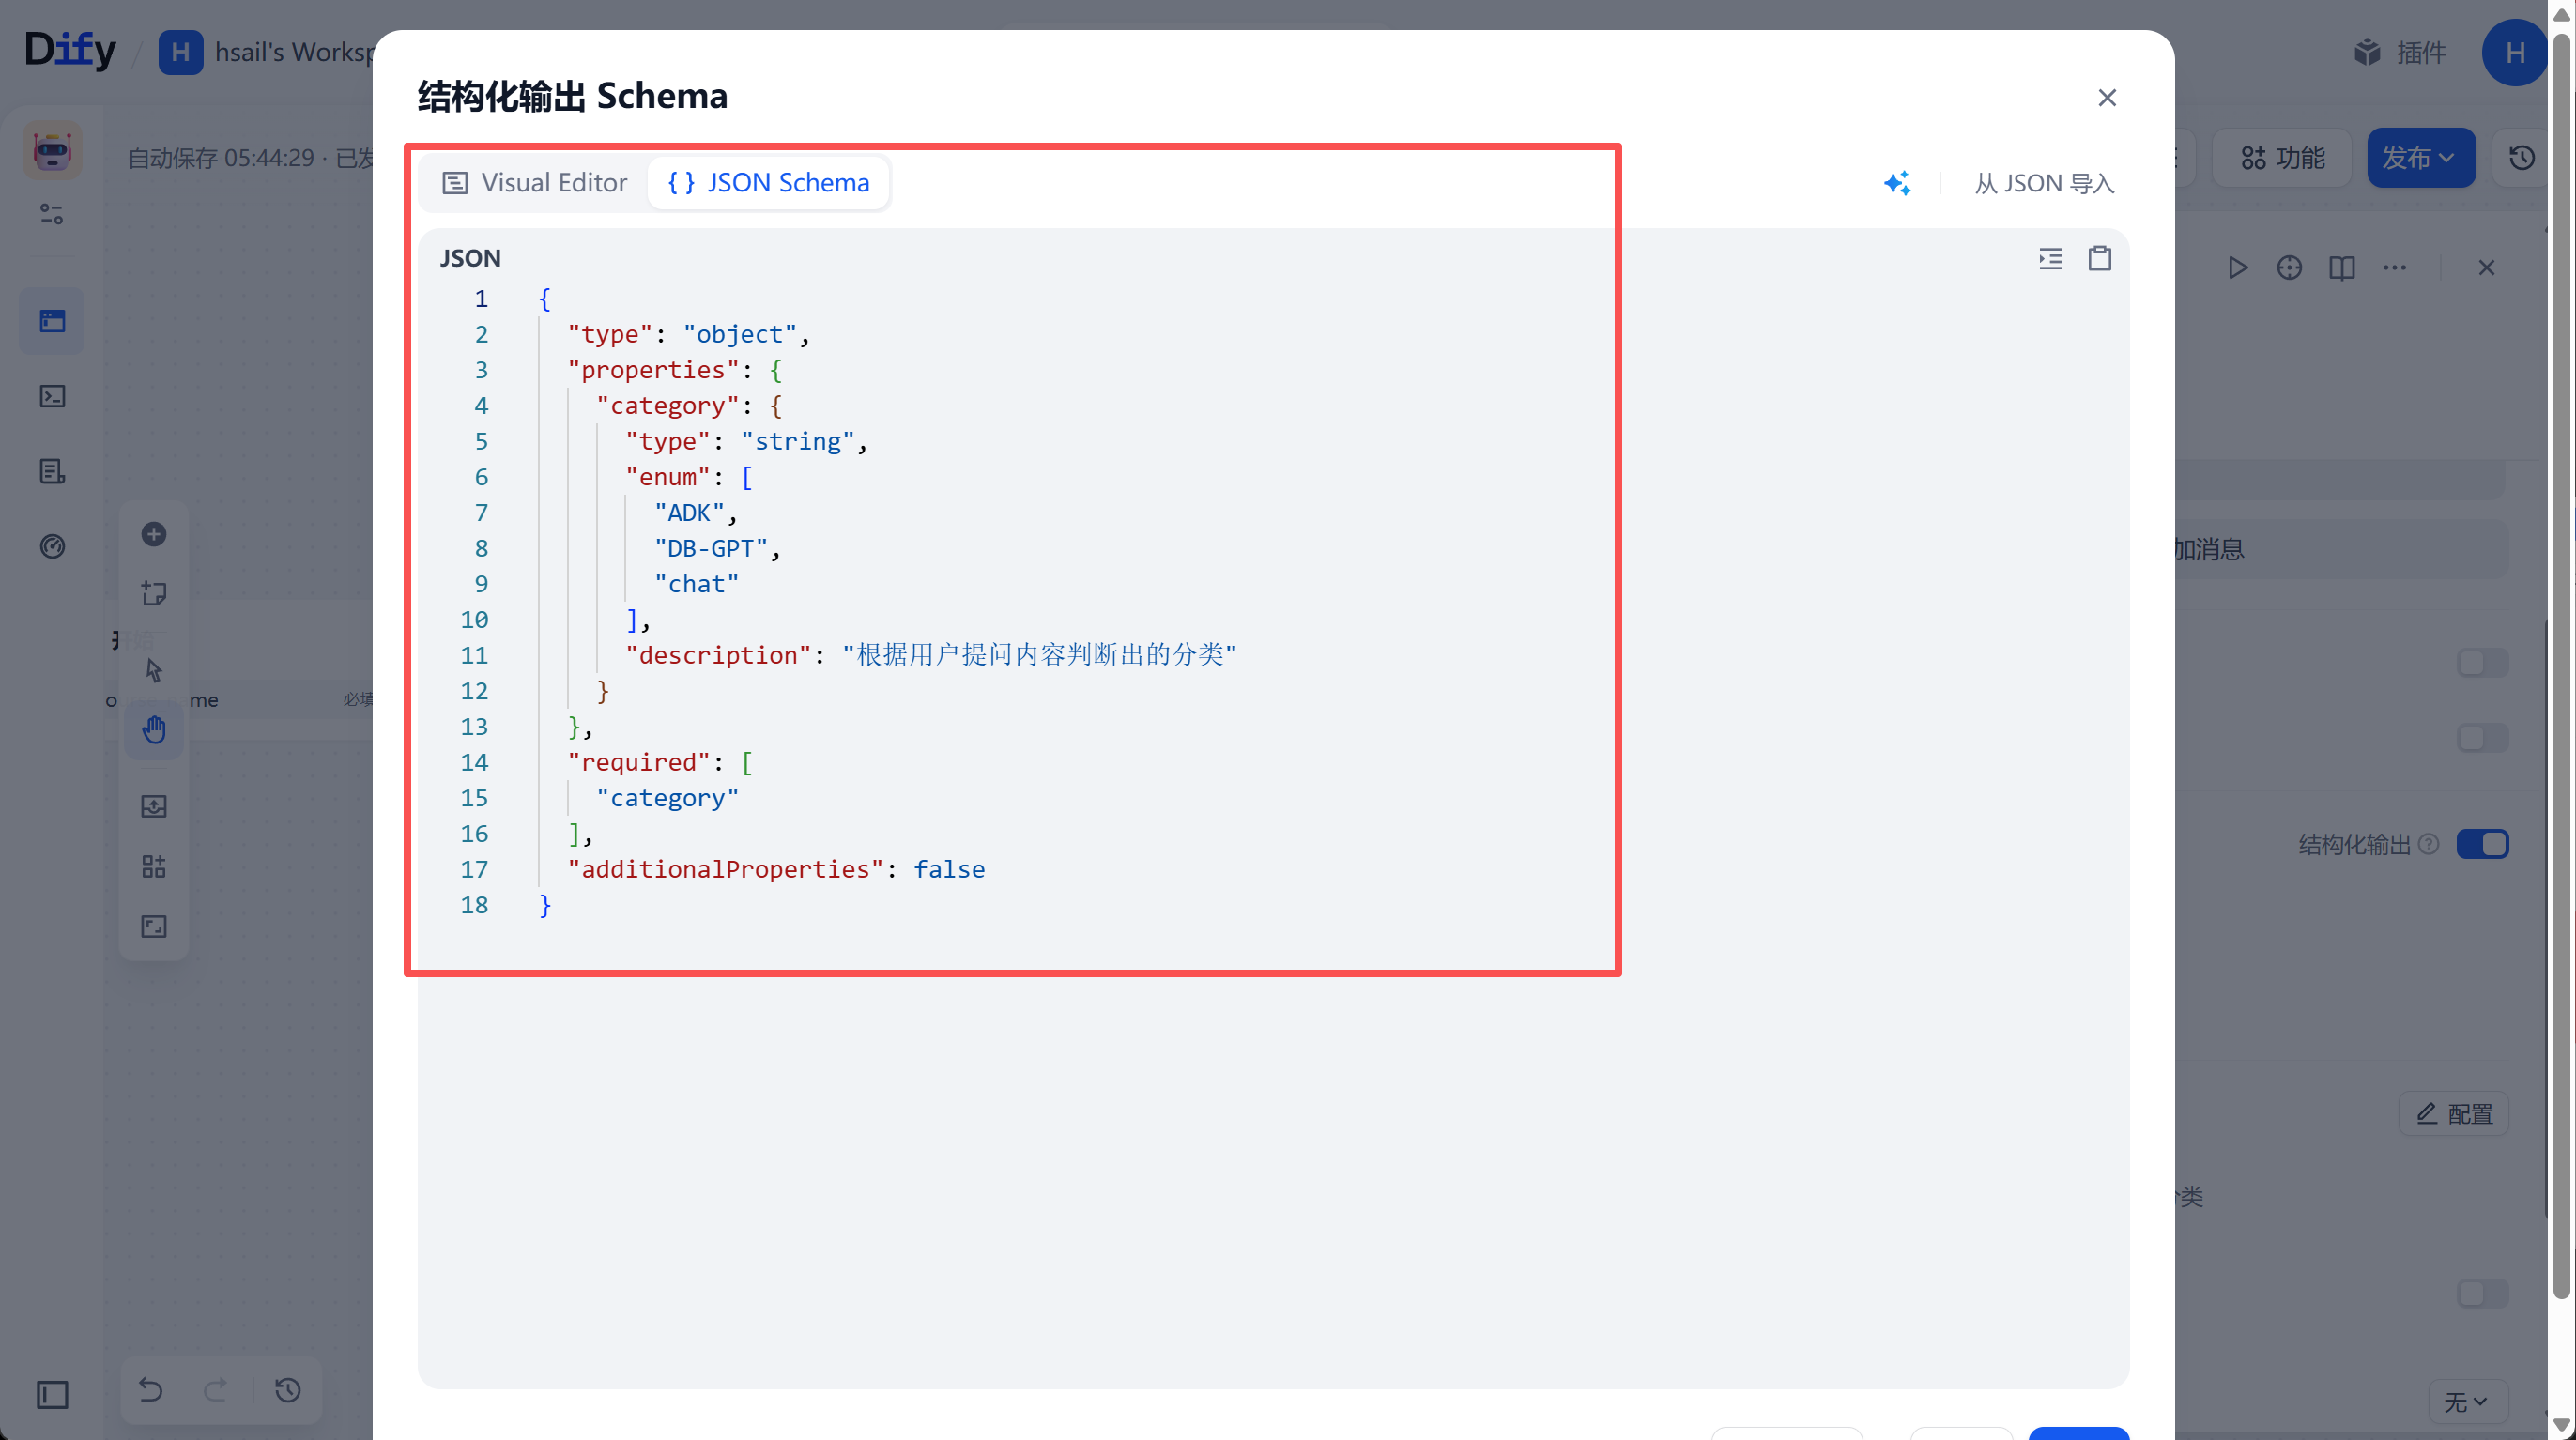Close the 结构化输出 Schema dialog
This screenshot has height=1440, width=2576.
coord(2107,98)
